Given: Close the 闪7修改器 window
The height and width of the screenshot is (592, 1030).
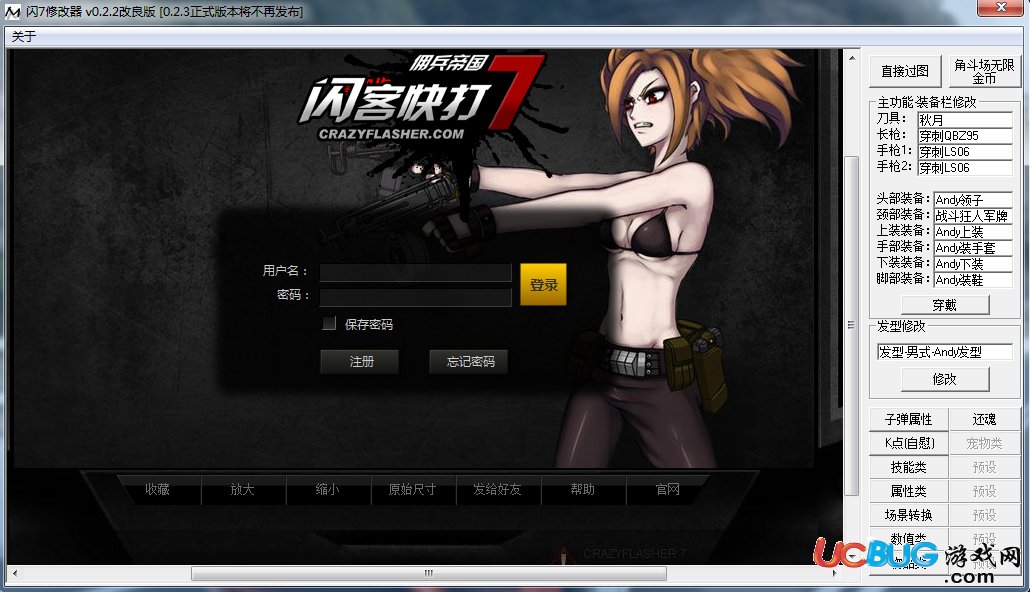Looking at the screenshot, I should point(1000,7).
